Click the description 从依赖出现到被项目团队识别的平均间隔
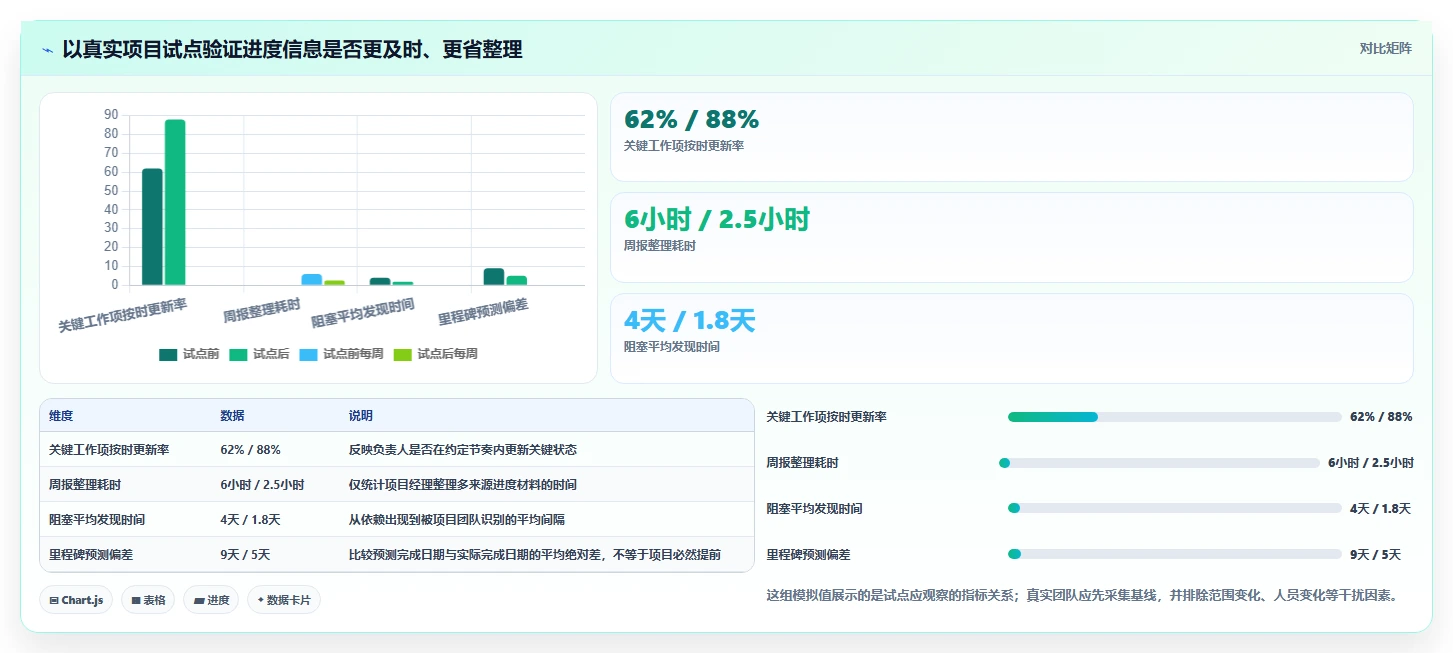Screen dimensions: 1453x653 [457, 520]
